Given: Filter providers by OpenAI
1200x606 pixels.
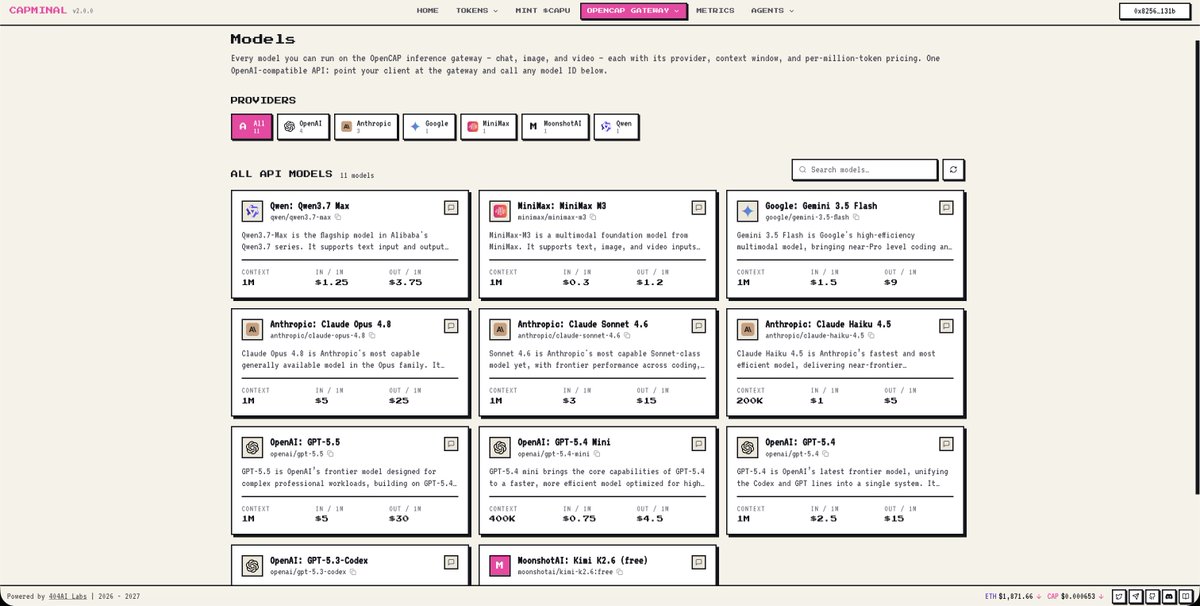Looking at the screenshot, I should [x=302, y=127].
